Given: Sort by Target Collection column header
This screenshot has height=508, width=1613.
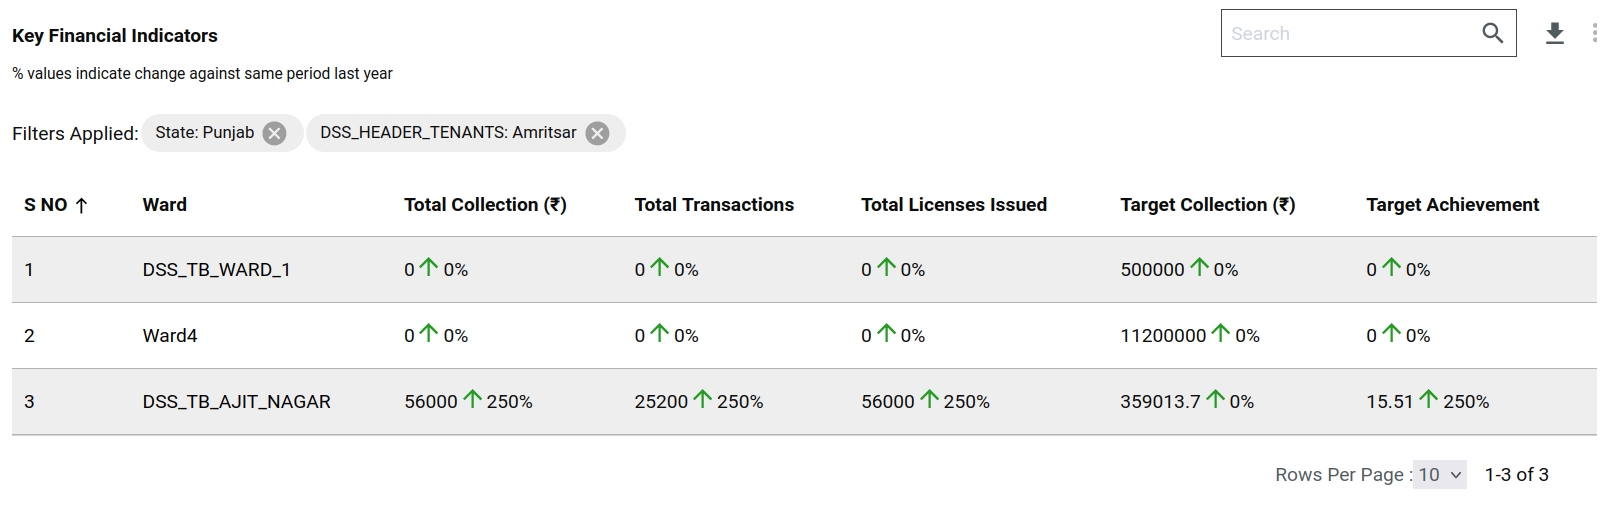Looking at the screenshot, I should point(1207,205).
